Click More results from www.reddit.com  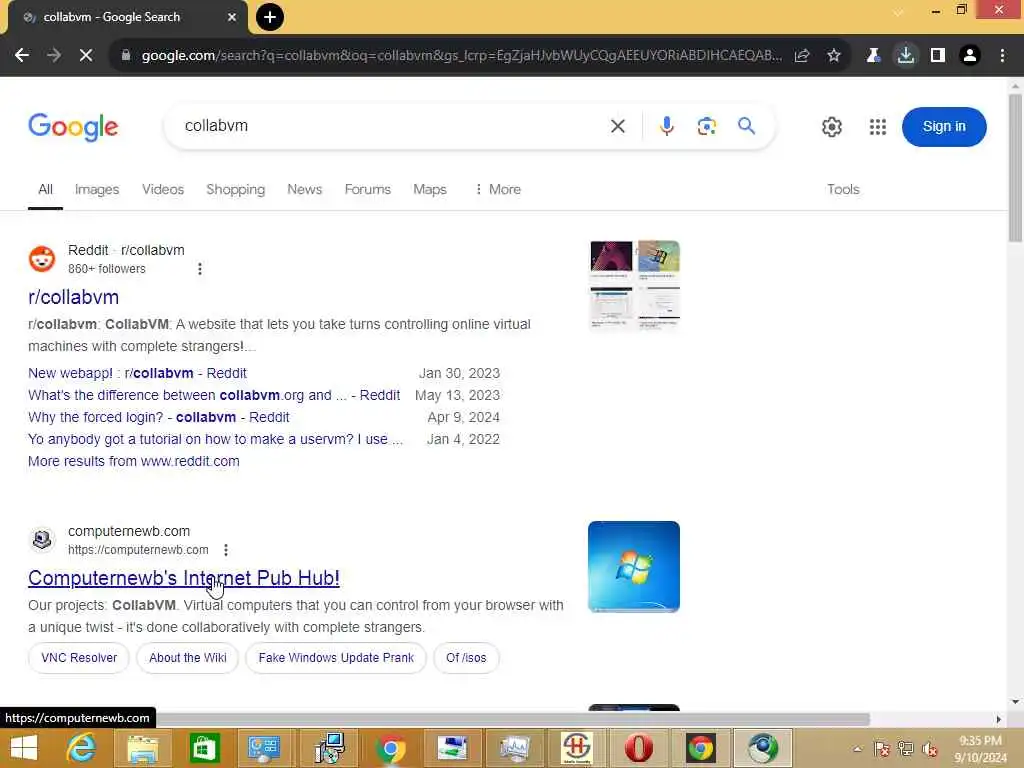click(x=134, y=462)
